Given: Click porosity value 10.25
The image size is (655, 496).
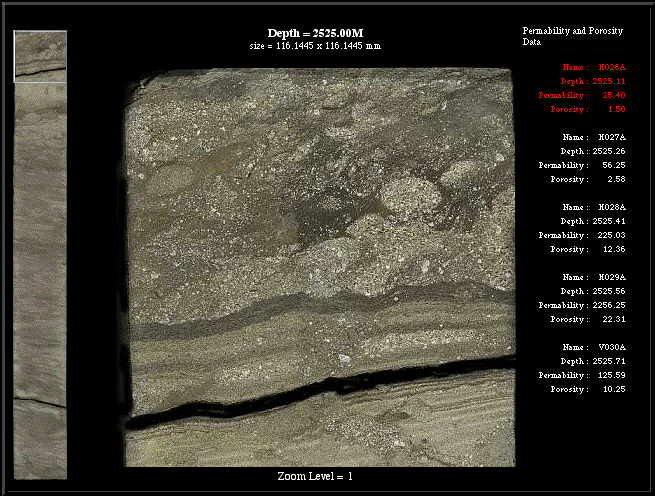Looking at the screenshot, I should coord(614,389).
